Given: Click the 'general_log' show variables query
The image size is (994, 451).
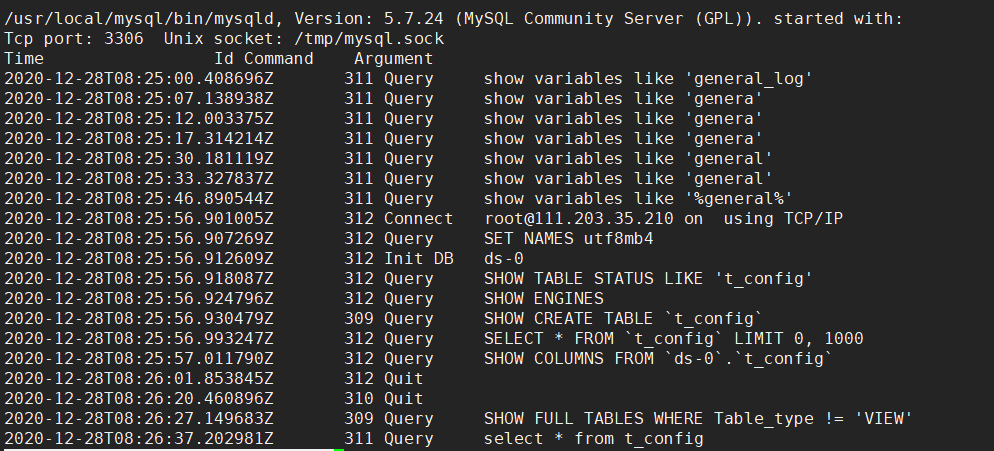Looking at the screenshot, I should click(x=648, y=78).
